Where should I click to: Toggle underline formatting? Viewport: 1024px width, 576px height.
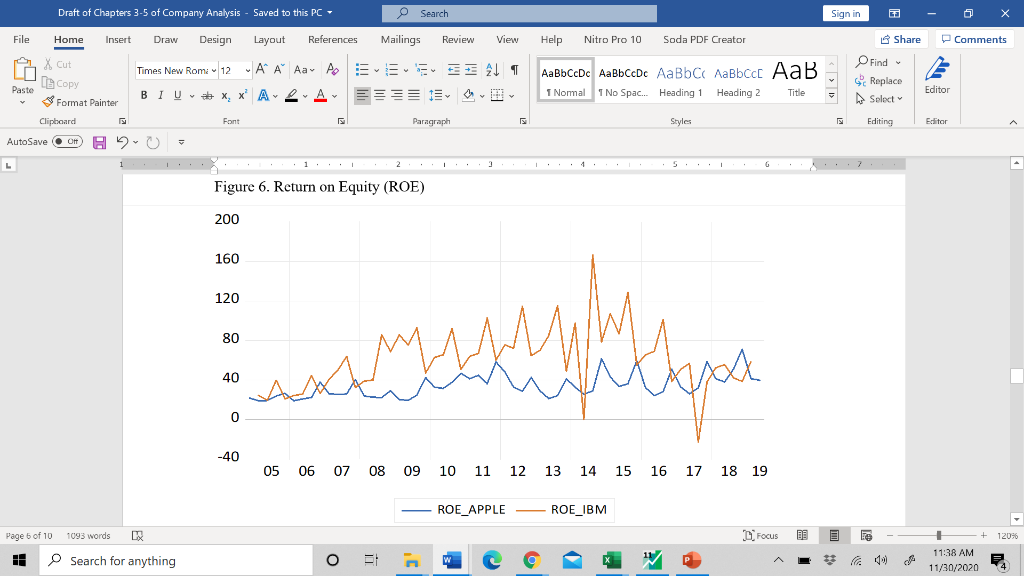176,94
